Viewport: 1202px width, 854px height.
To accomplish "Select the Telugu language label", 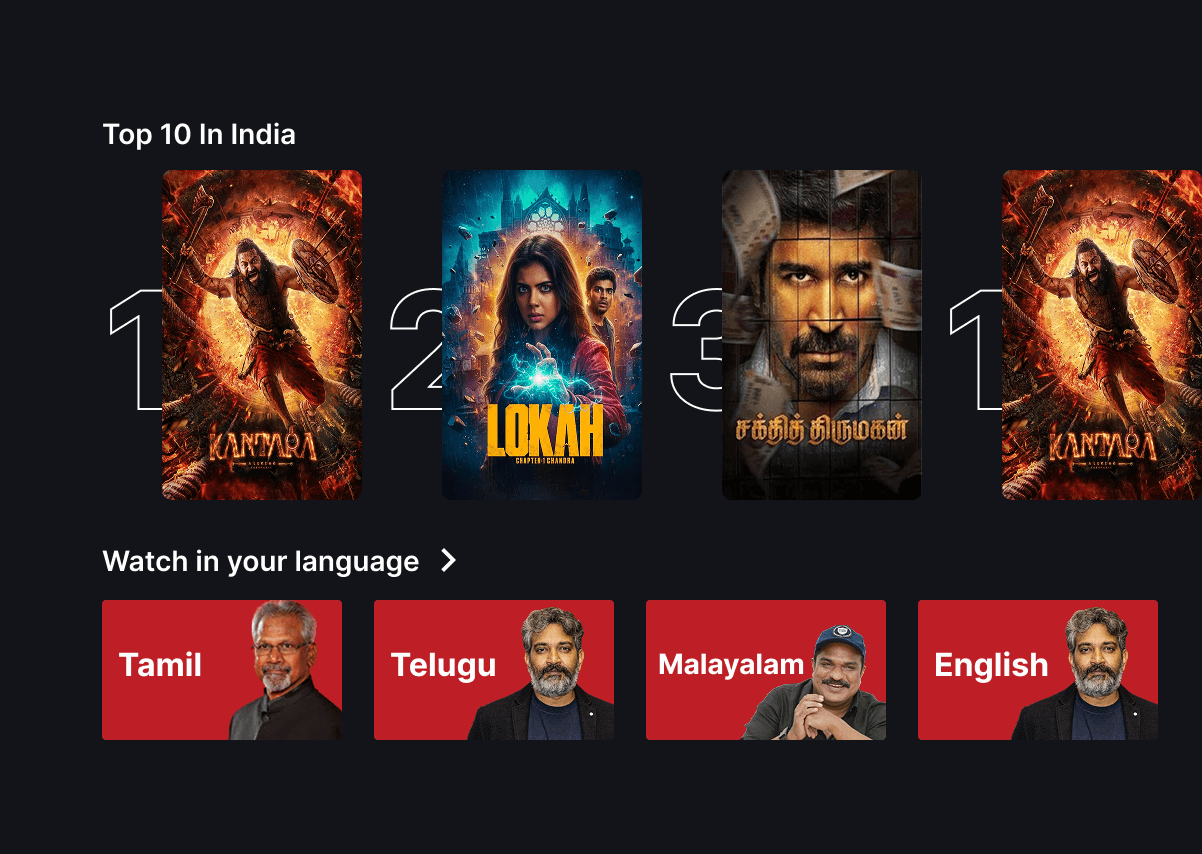I will (x=443, y=665).
